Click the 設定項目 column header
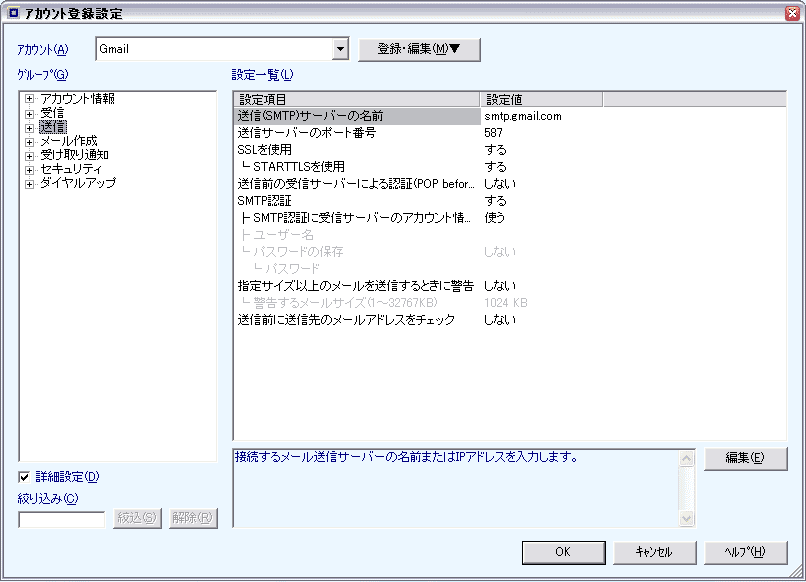806x582 pixels. [x=356, y=99]
